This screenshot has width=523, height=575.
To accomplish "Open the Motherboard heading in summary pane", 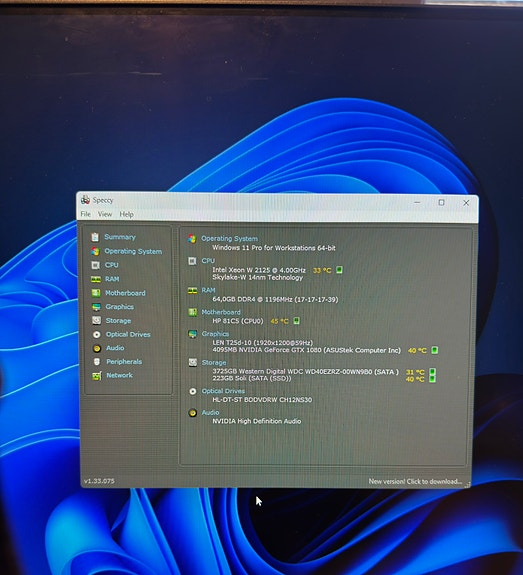I will click(x=221, y=312).
